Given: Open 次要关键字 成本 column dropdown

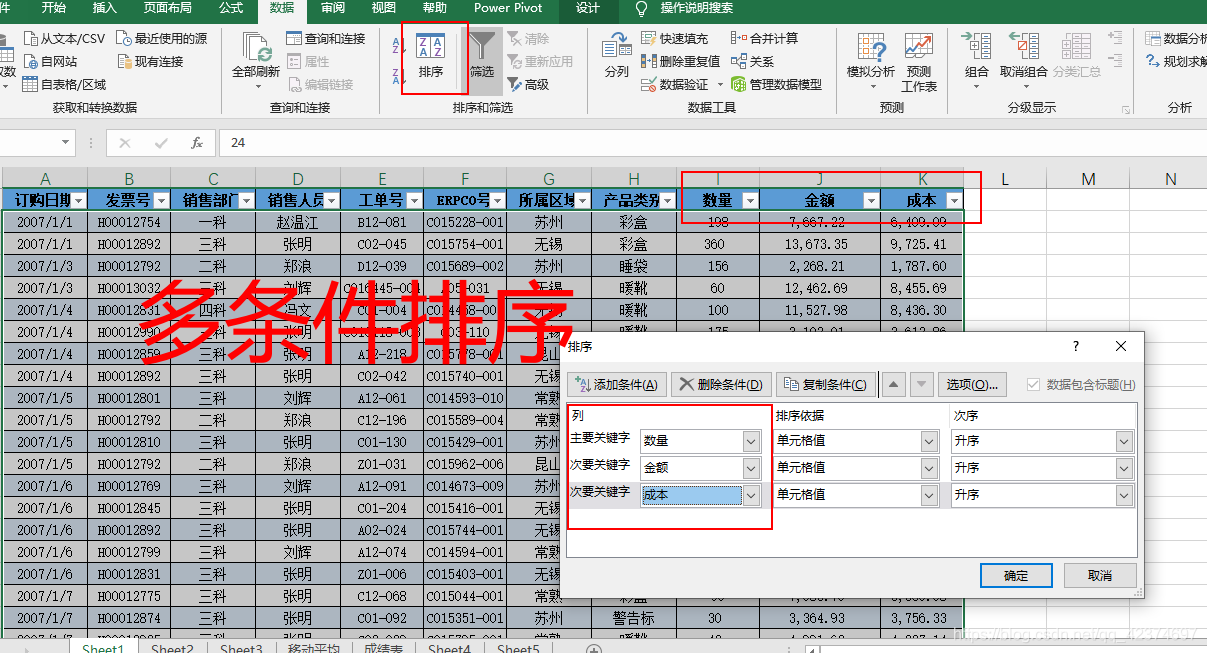Looking at the screenshot, I should click(x=751, y=495).
